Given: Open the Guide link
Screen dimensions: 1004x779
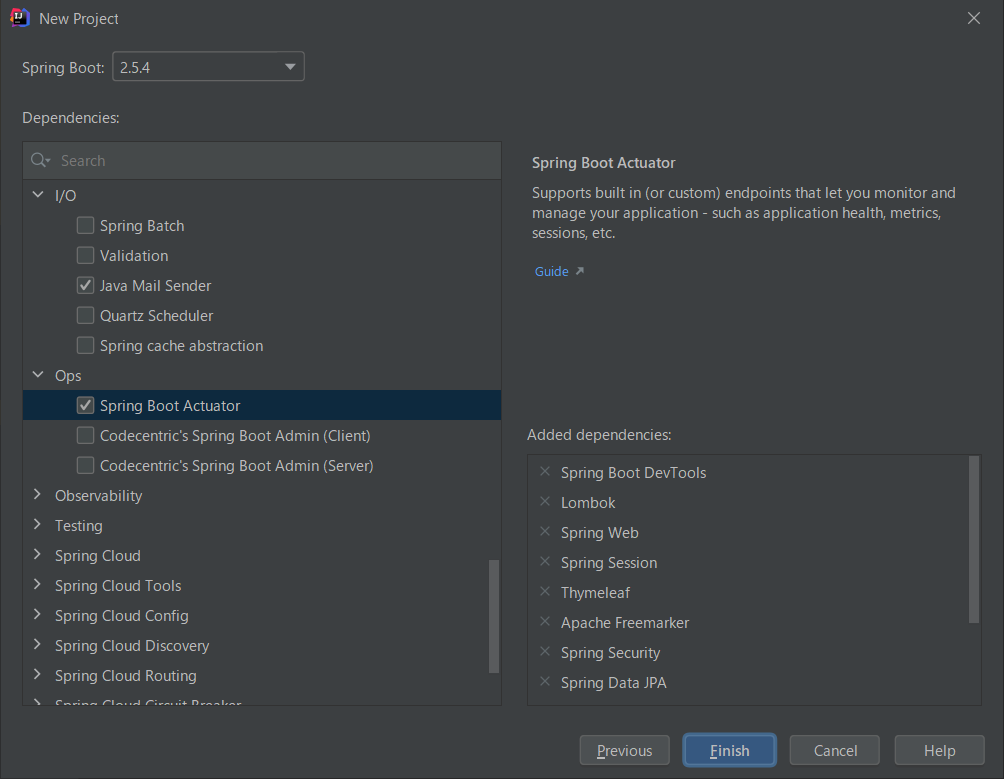Looking at the screenshot, I should [551, 271].
